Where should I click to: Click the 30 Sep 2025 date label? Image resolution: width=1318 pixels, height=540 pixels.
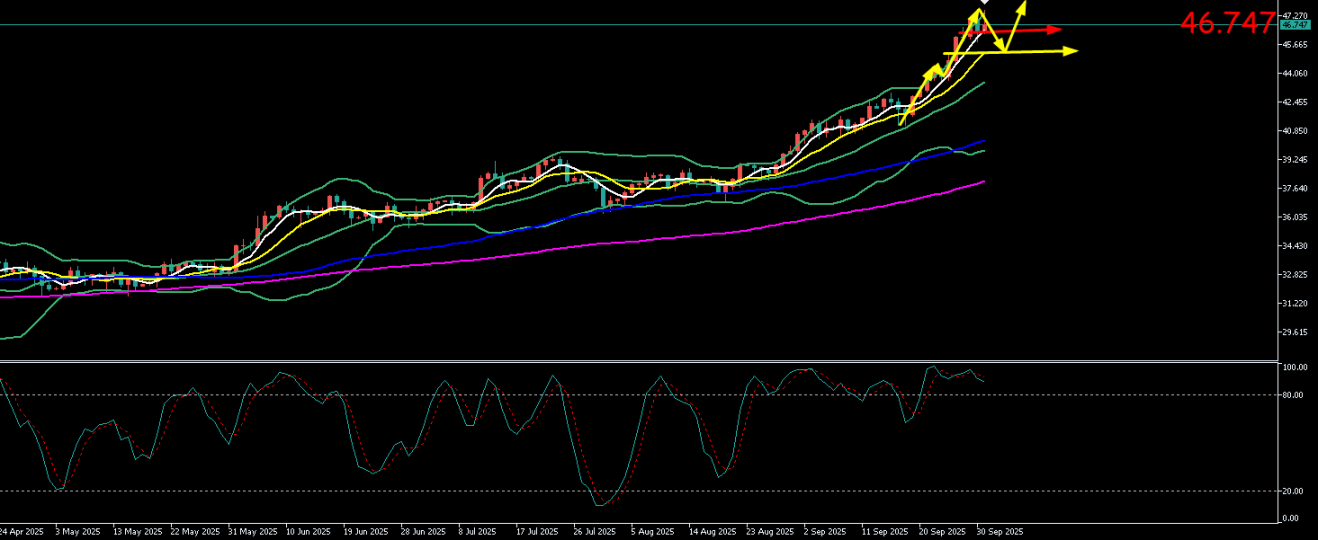click(999, 531)
